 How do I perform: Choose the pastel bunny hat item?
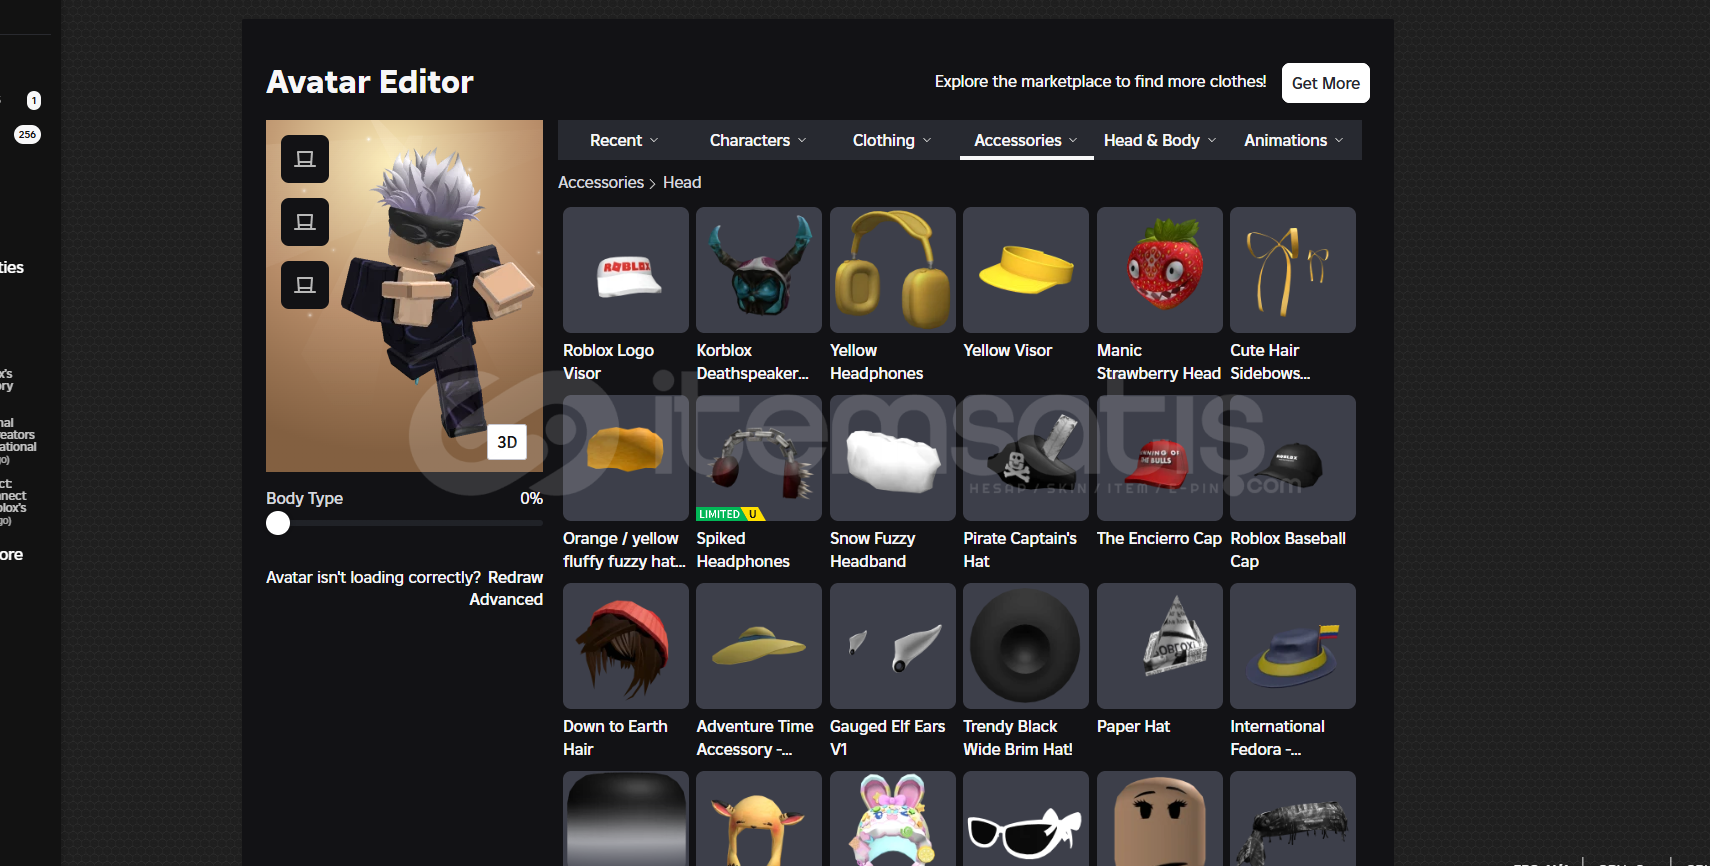893,818
